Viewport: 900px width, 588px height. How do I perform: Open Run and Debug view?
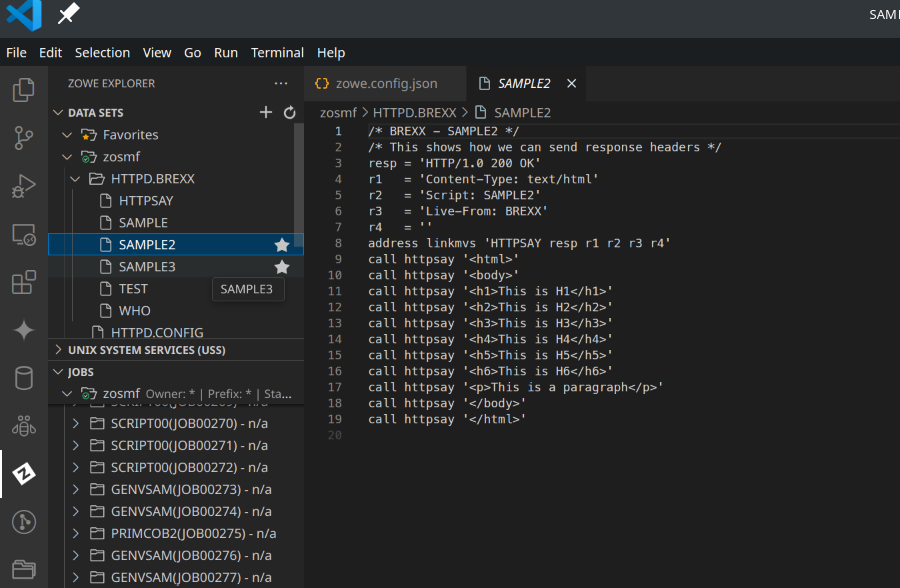23,186
